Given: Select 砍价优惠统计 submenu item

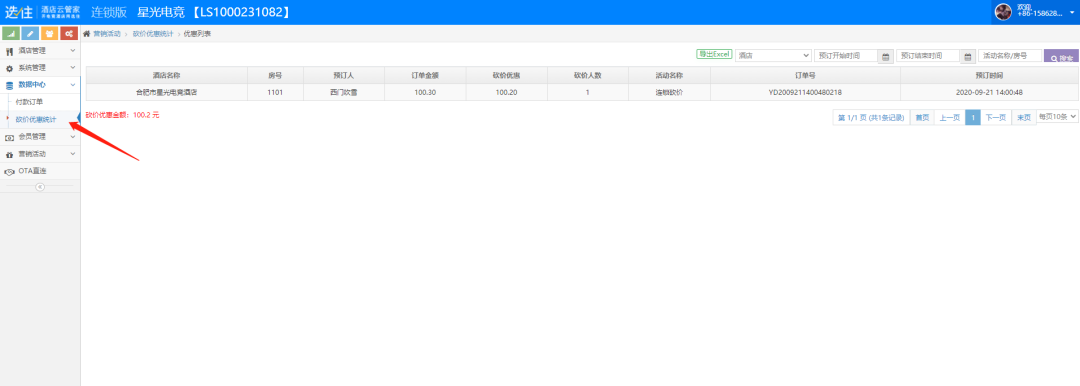Looking at the screenshot, I should (x=36, y=119).
